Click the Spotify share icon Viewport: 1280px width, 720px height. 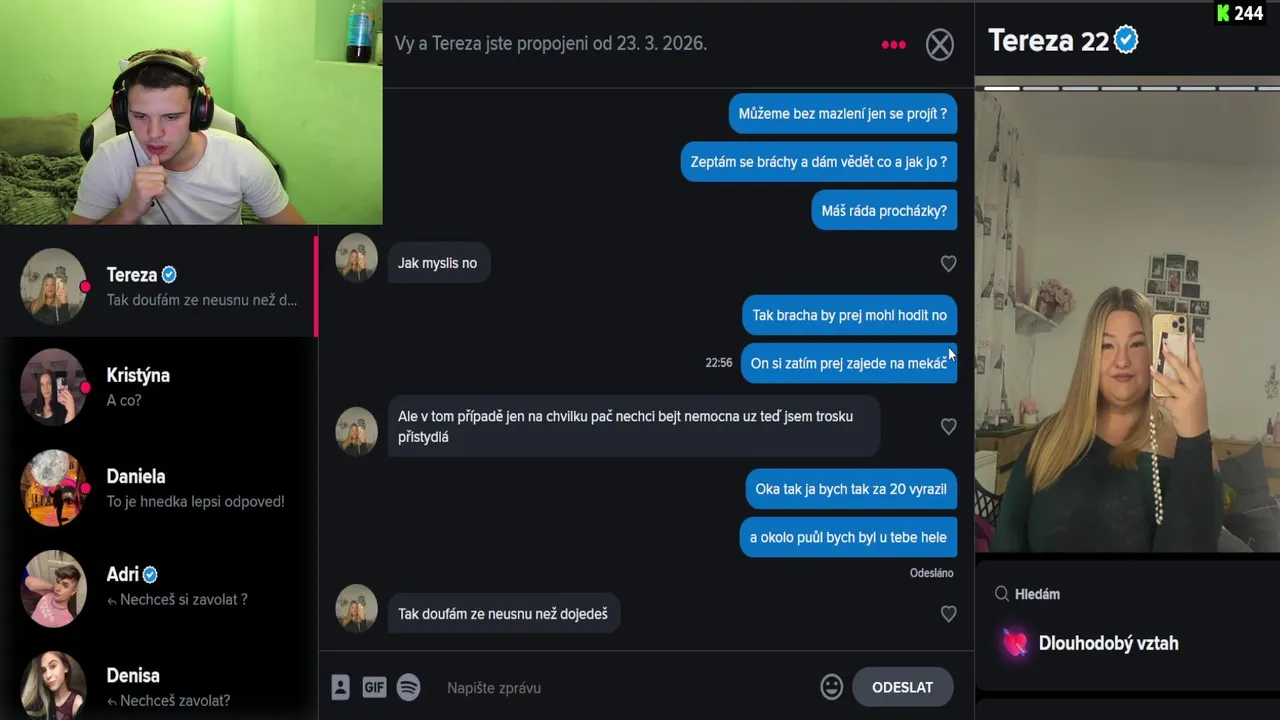[x=408, y=687]
